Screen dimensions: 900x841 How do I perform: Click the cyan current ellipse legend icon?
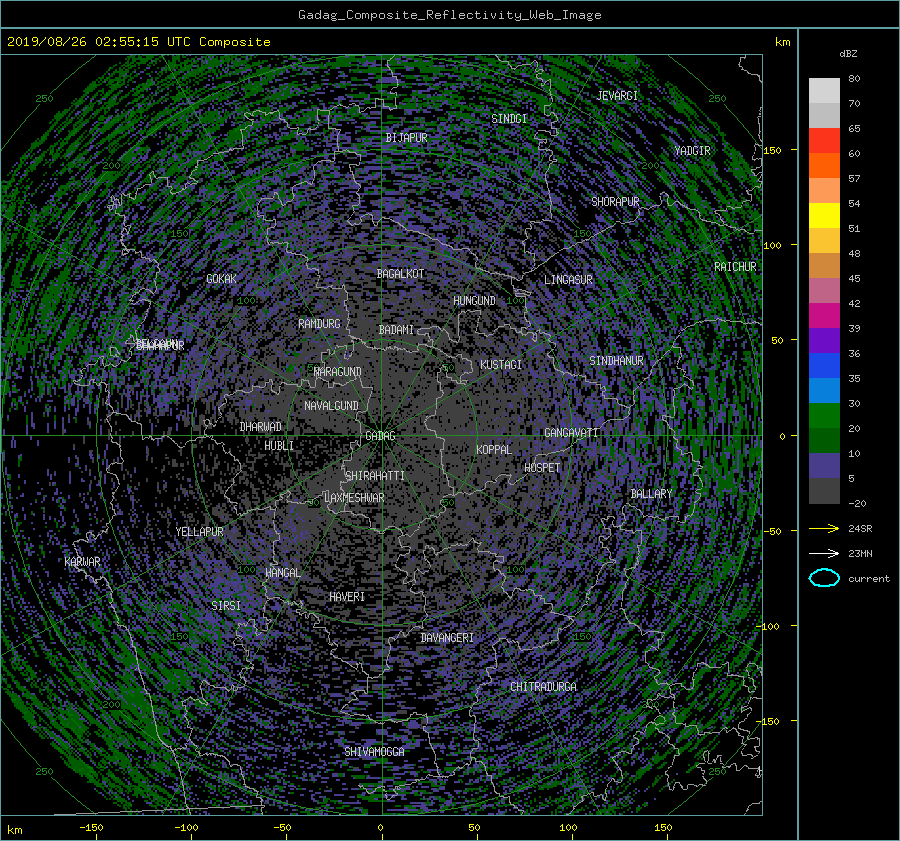point(824,578)
